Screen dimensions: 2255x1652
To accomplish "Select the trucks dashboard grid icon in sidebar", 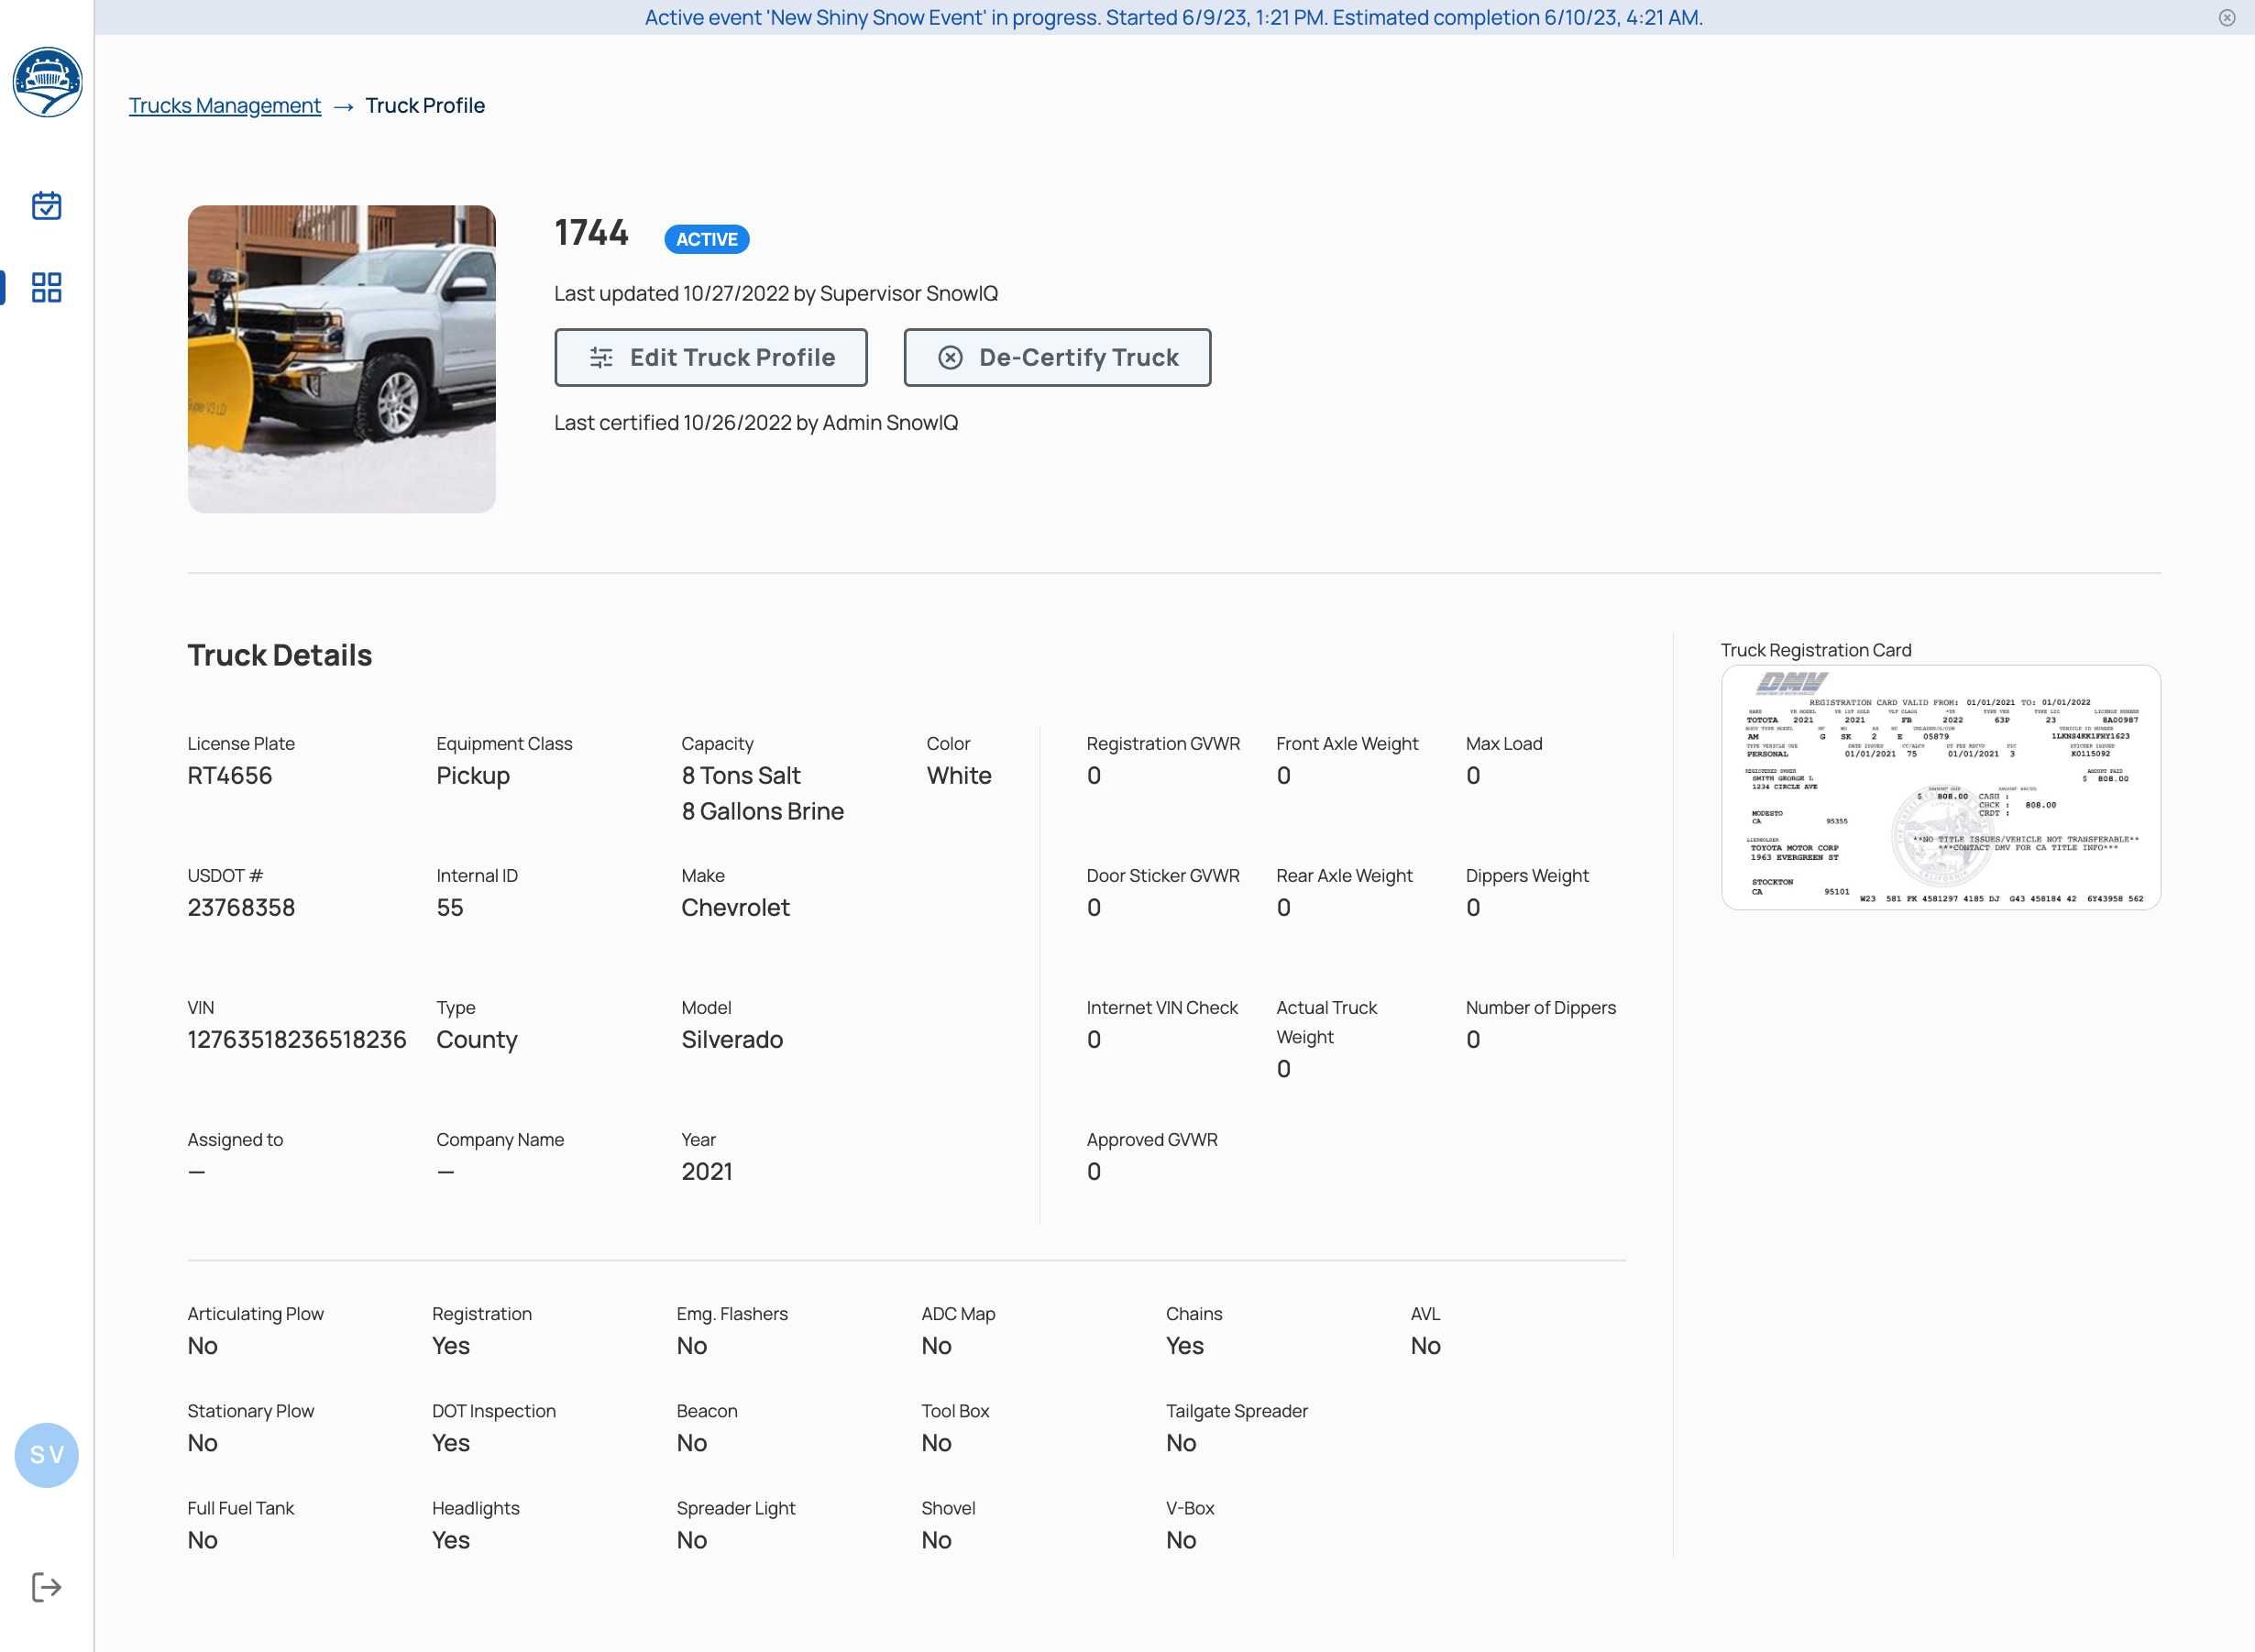I will point(46,288).
